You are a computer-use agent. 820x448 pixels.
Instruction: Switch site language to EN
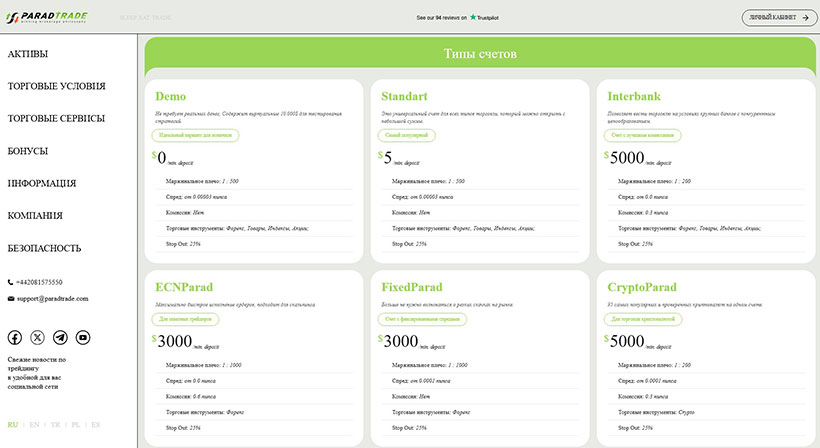[35, 425]
